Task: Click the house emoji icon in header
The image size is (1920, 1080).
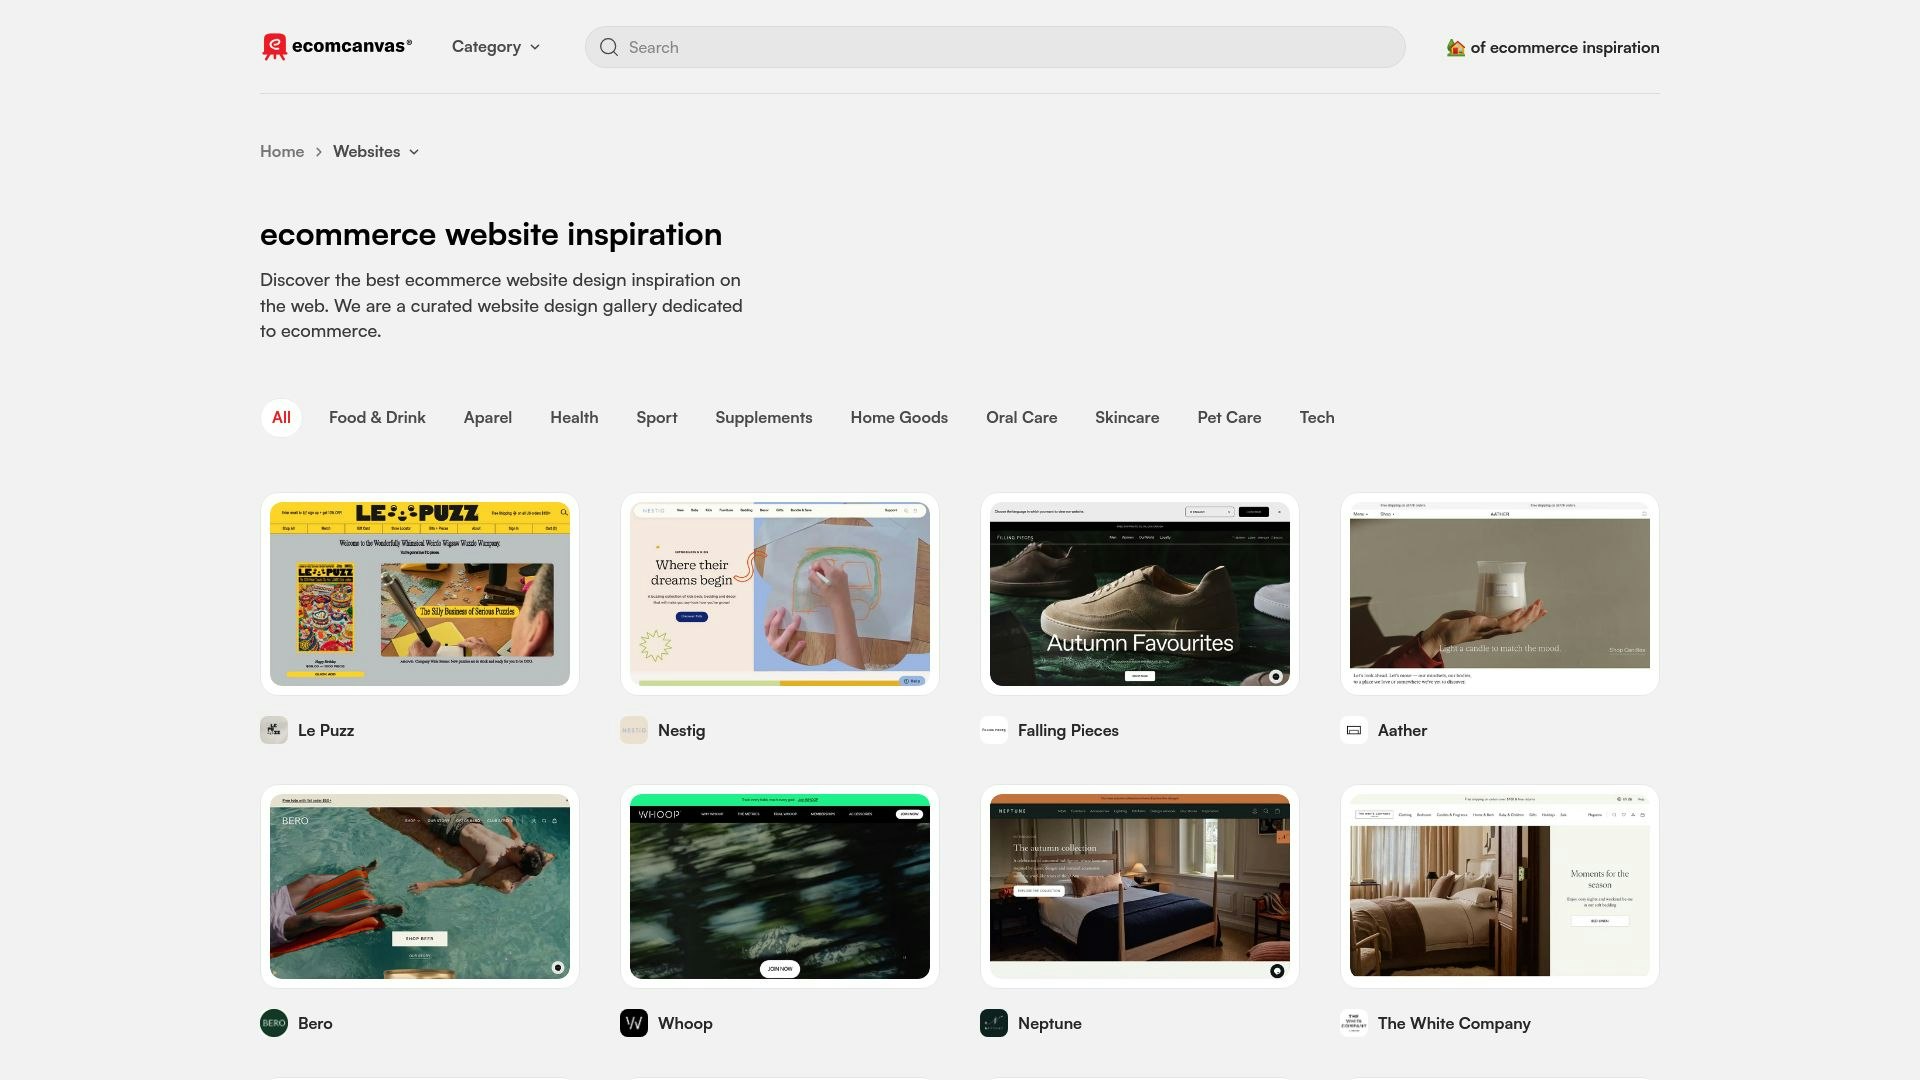Action: pos(1456,47)
